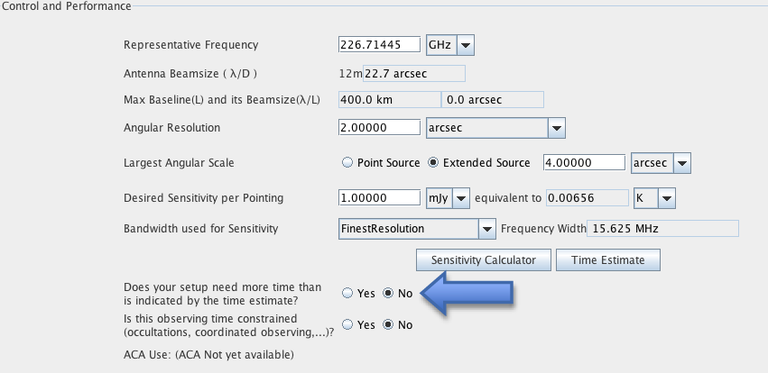Open the FinestResolution bandwidth dropdown
This screenshot has height=373, width=768.
pyautogui.click(x=417, y=229)
